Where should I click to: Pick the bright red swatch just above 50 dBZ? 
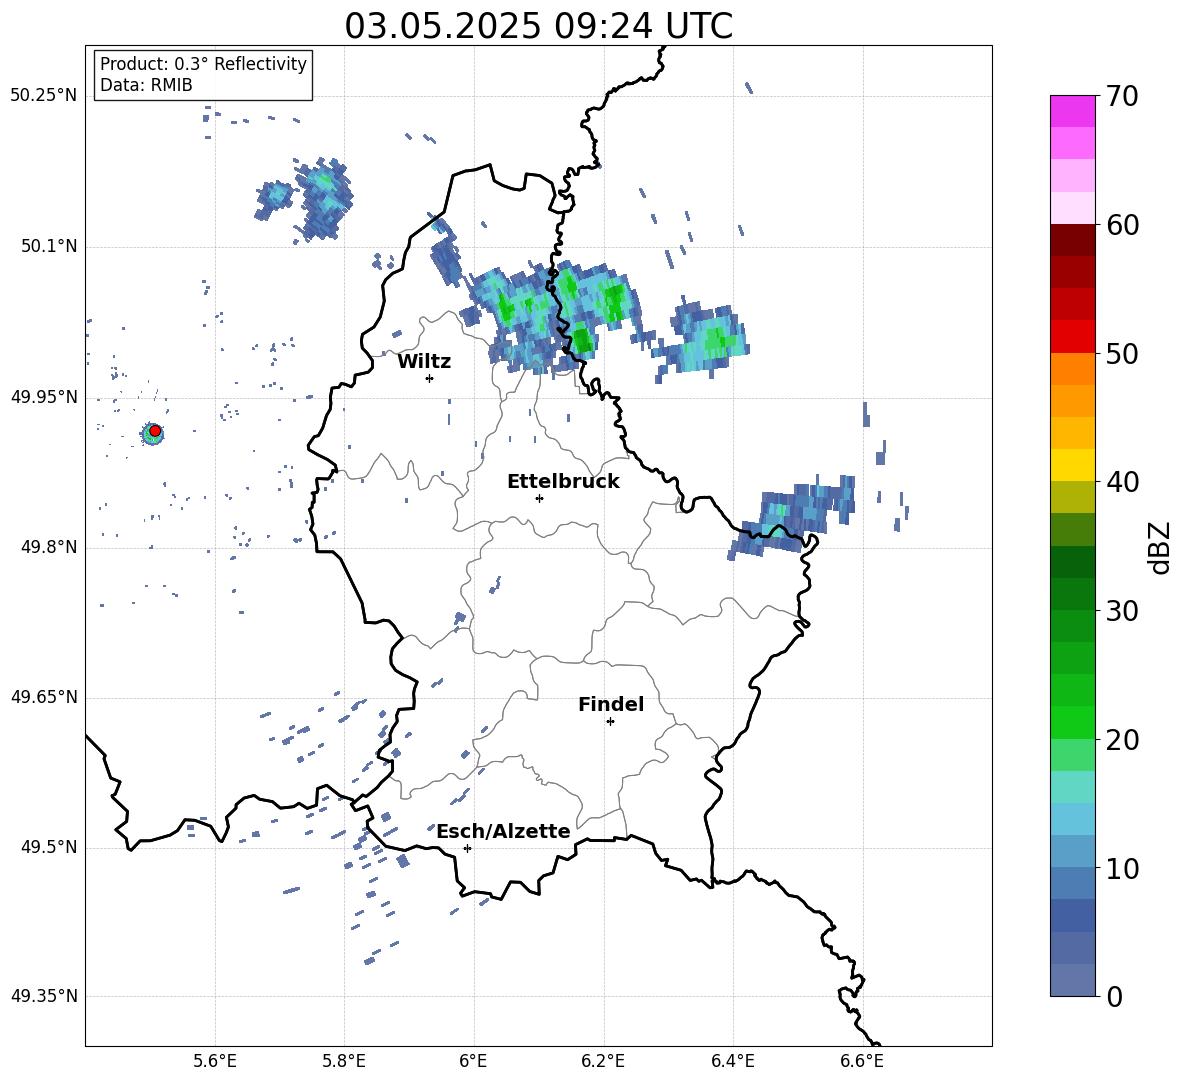[x=1072, y=337]
